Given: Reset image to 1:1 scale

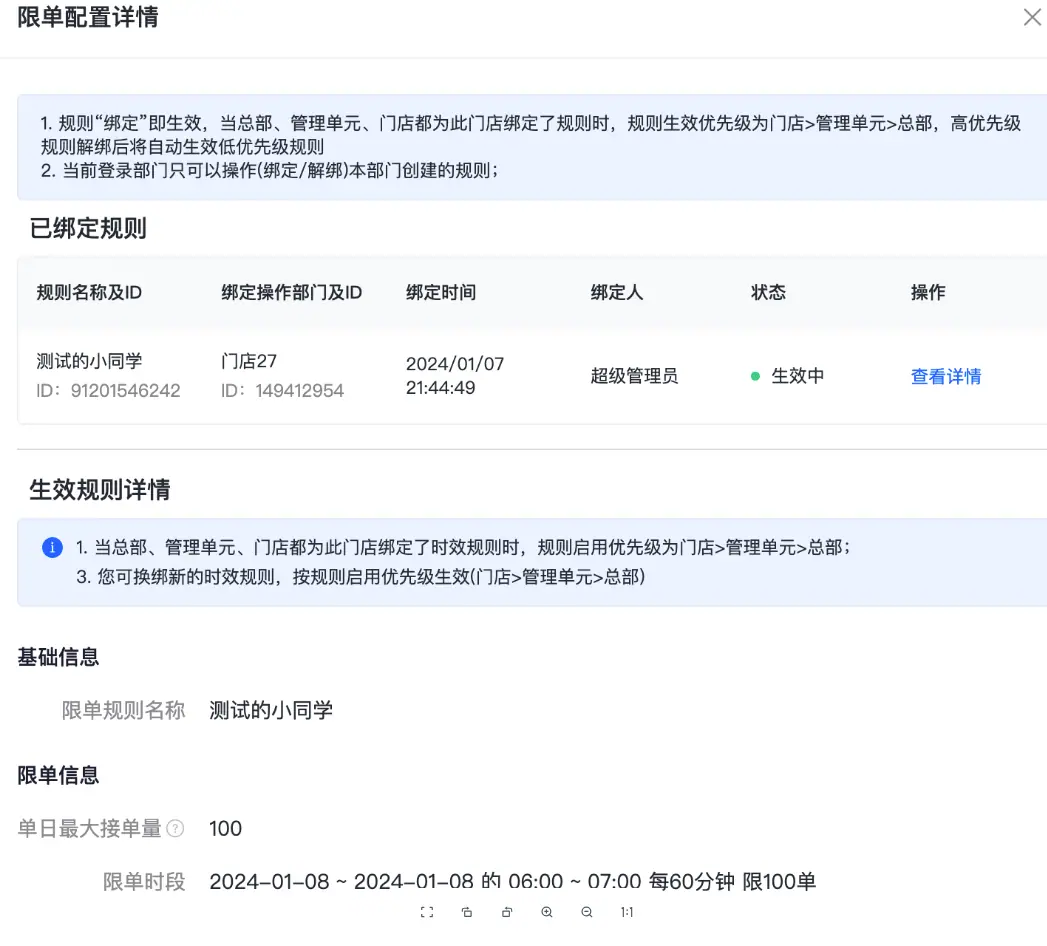Looking at the screenshot, I should coord(627,912).
